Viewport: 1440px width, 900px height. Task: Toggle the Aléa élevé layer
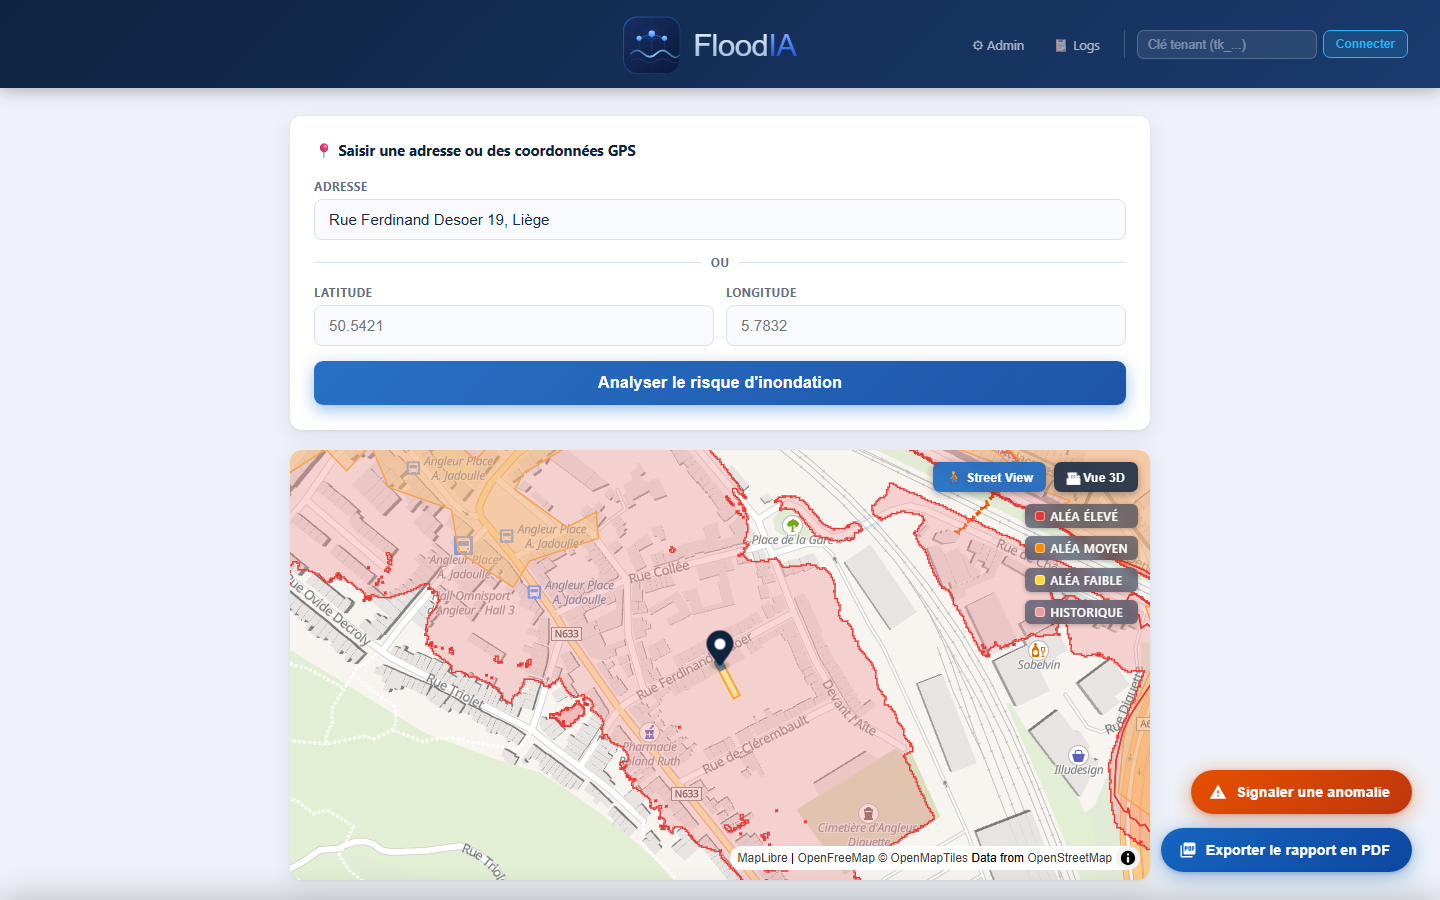(x=1081, y=516)
